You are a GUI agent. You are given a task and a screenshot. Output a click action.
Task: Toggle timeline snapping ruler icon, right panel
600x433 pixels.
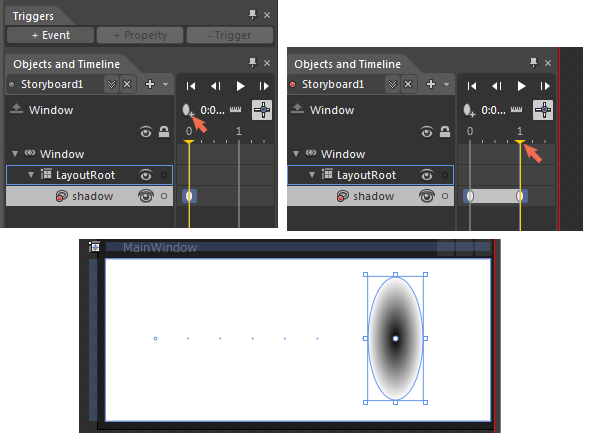pos(516,110)
